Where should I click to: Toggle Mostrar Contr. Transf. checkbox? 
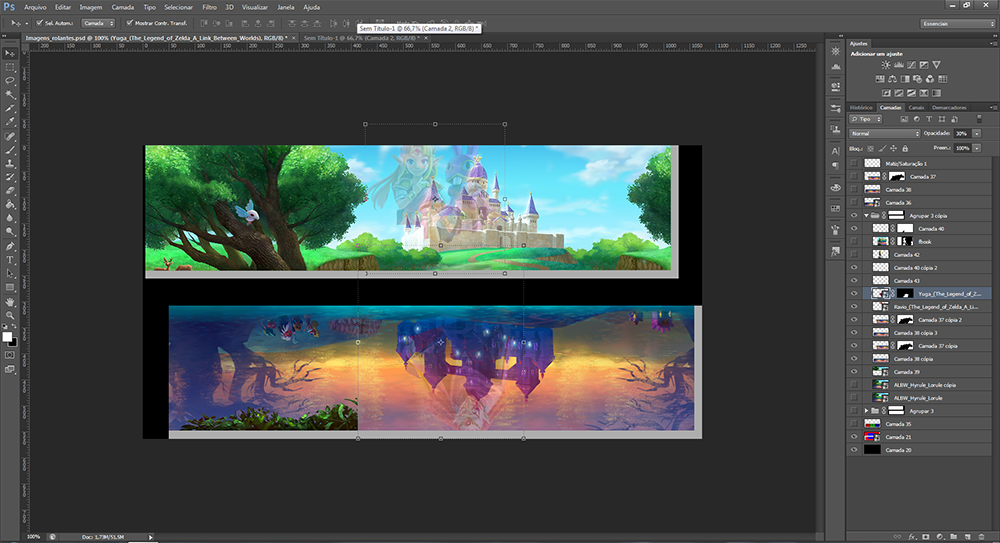pos(129,23)
